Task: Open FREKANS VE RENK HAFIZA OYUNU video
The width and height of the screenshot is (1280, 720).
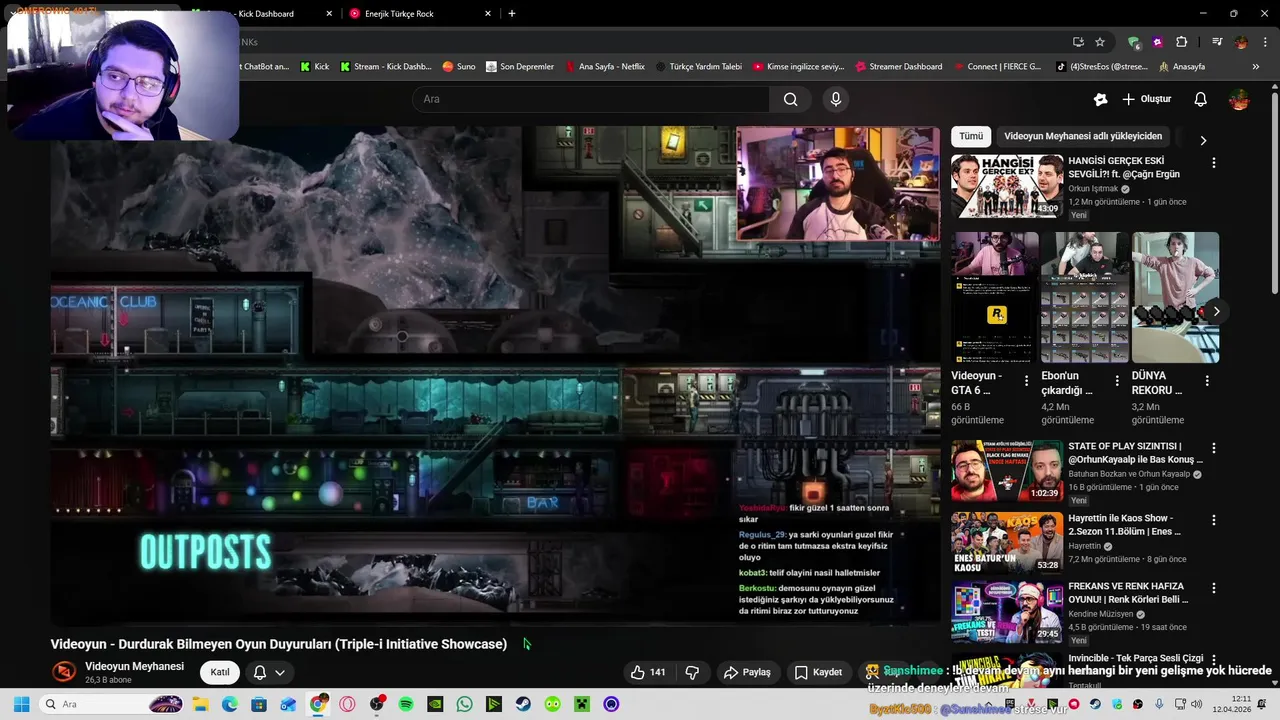Action: 1007,611
